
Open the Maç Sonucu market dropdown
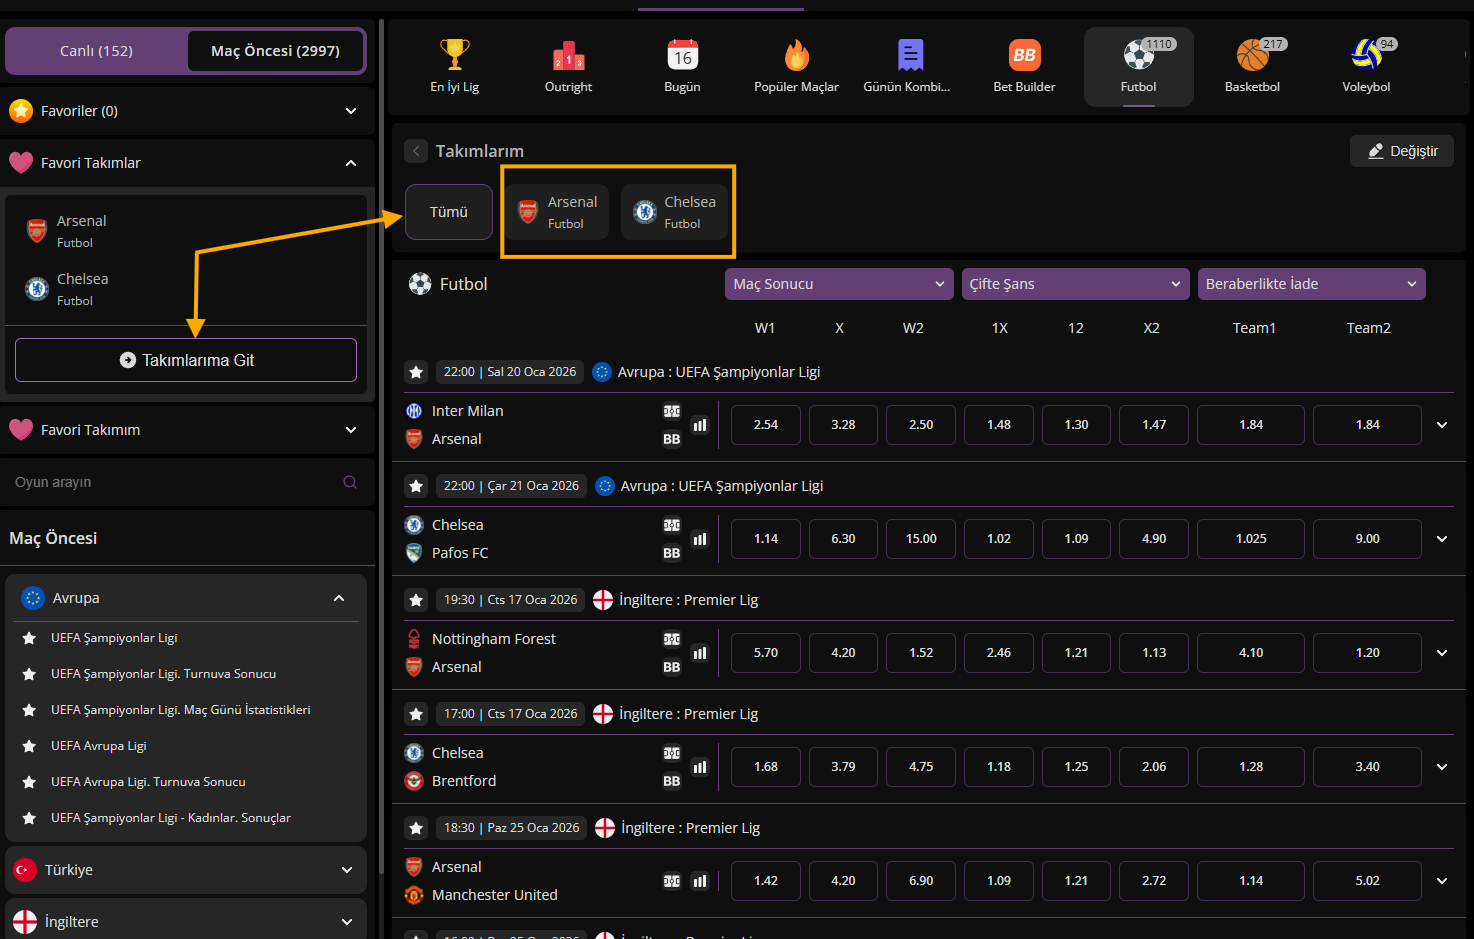(x=839, y=284)
